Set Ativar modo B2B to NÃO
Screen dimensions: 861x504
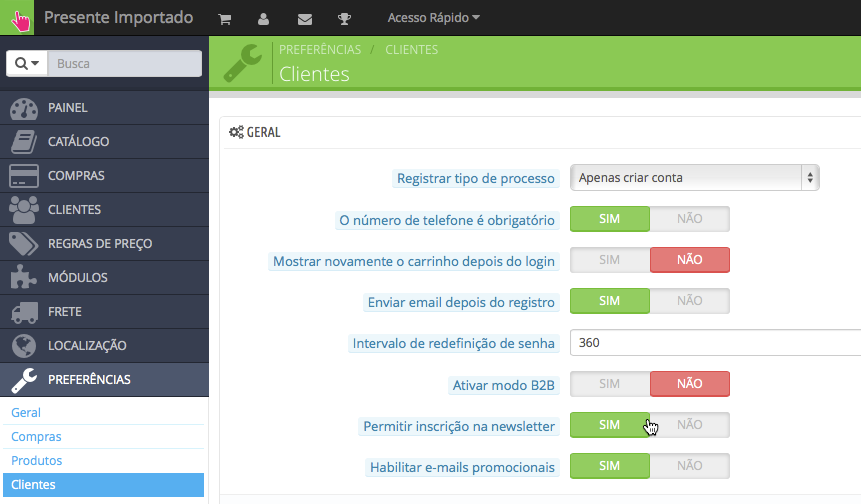pos(690,384)
